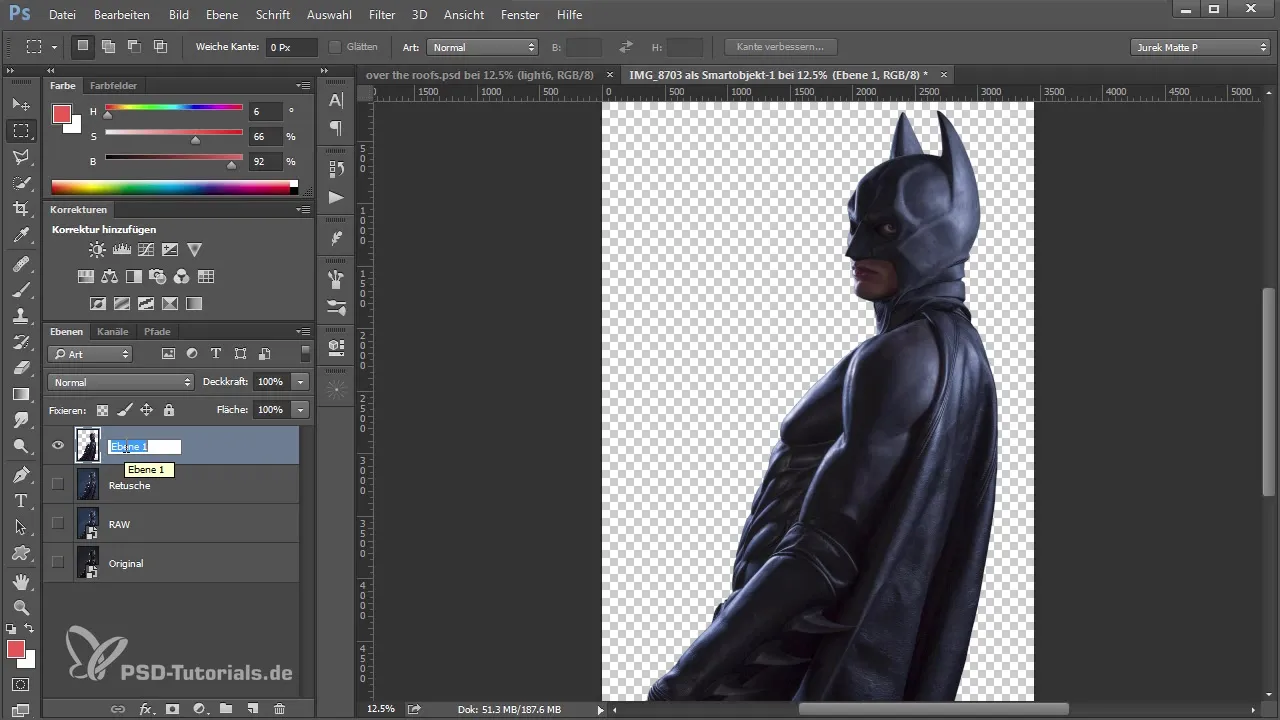1280x720 pixels.
Task: Create new adjustment layer from Layers panel
Action: [199, 709]
